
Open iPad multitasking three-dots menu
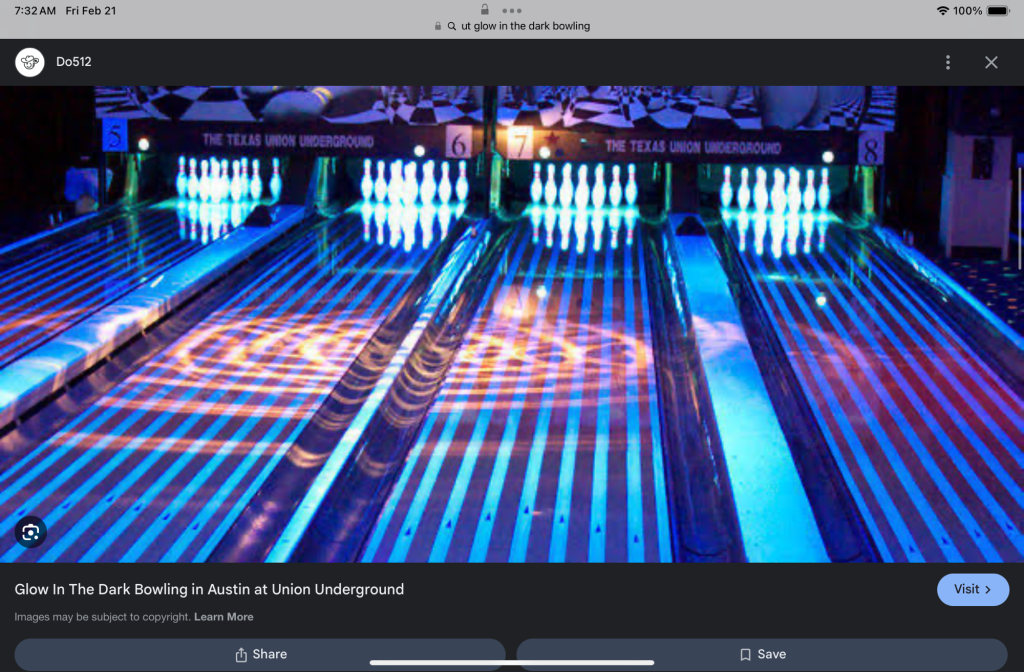pyautogui.click(x=512, y=10)
